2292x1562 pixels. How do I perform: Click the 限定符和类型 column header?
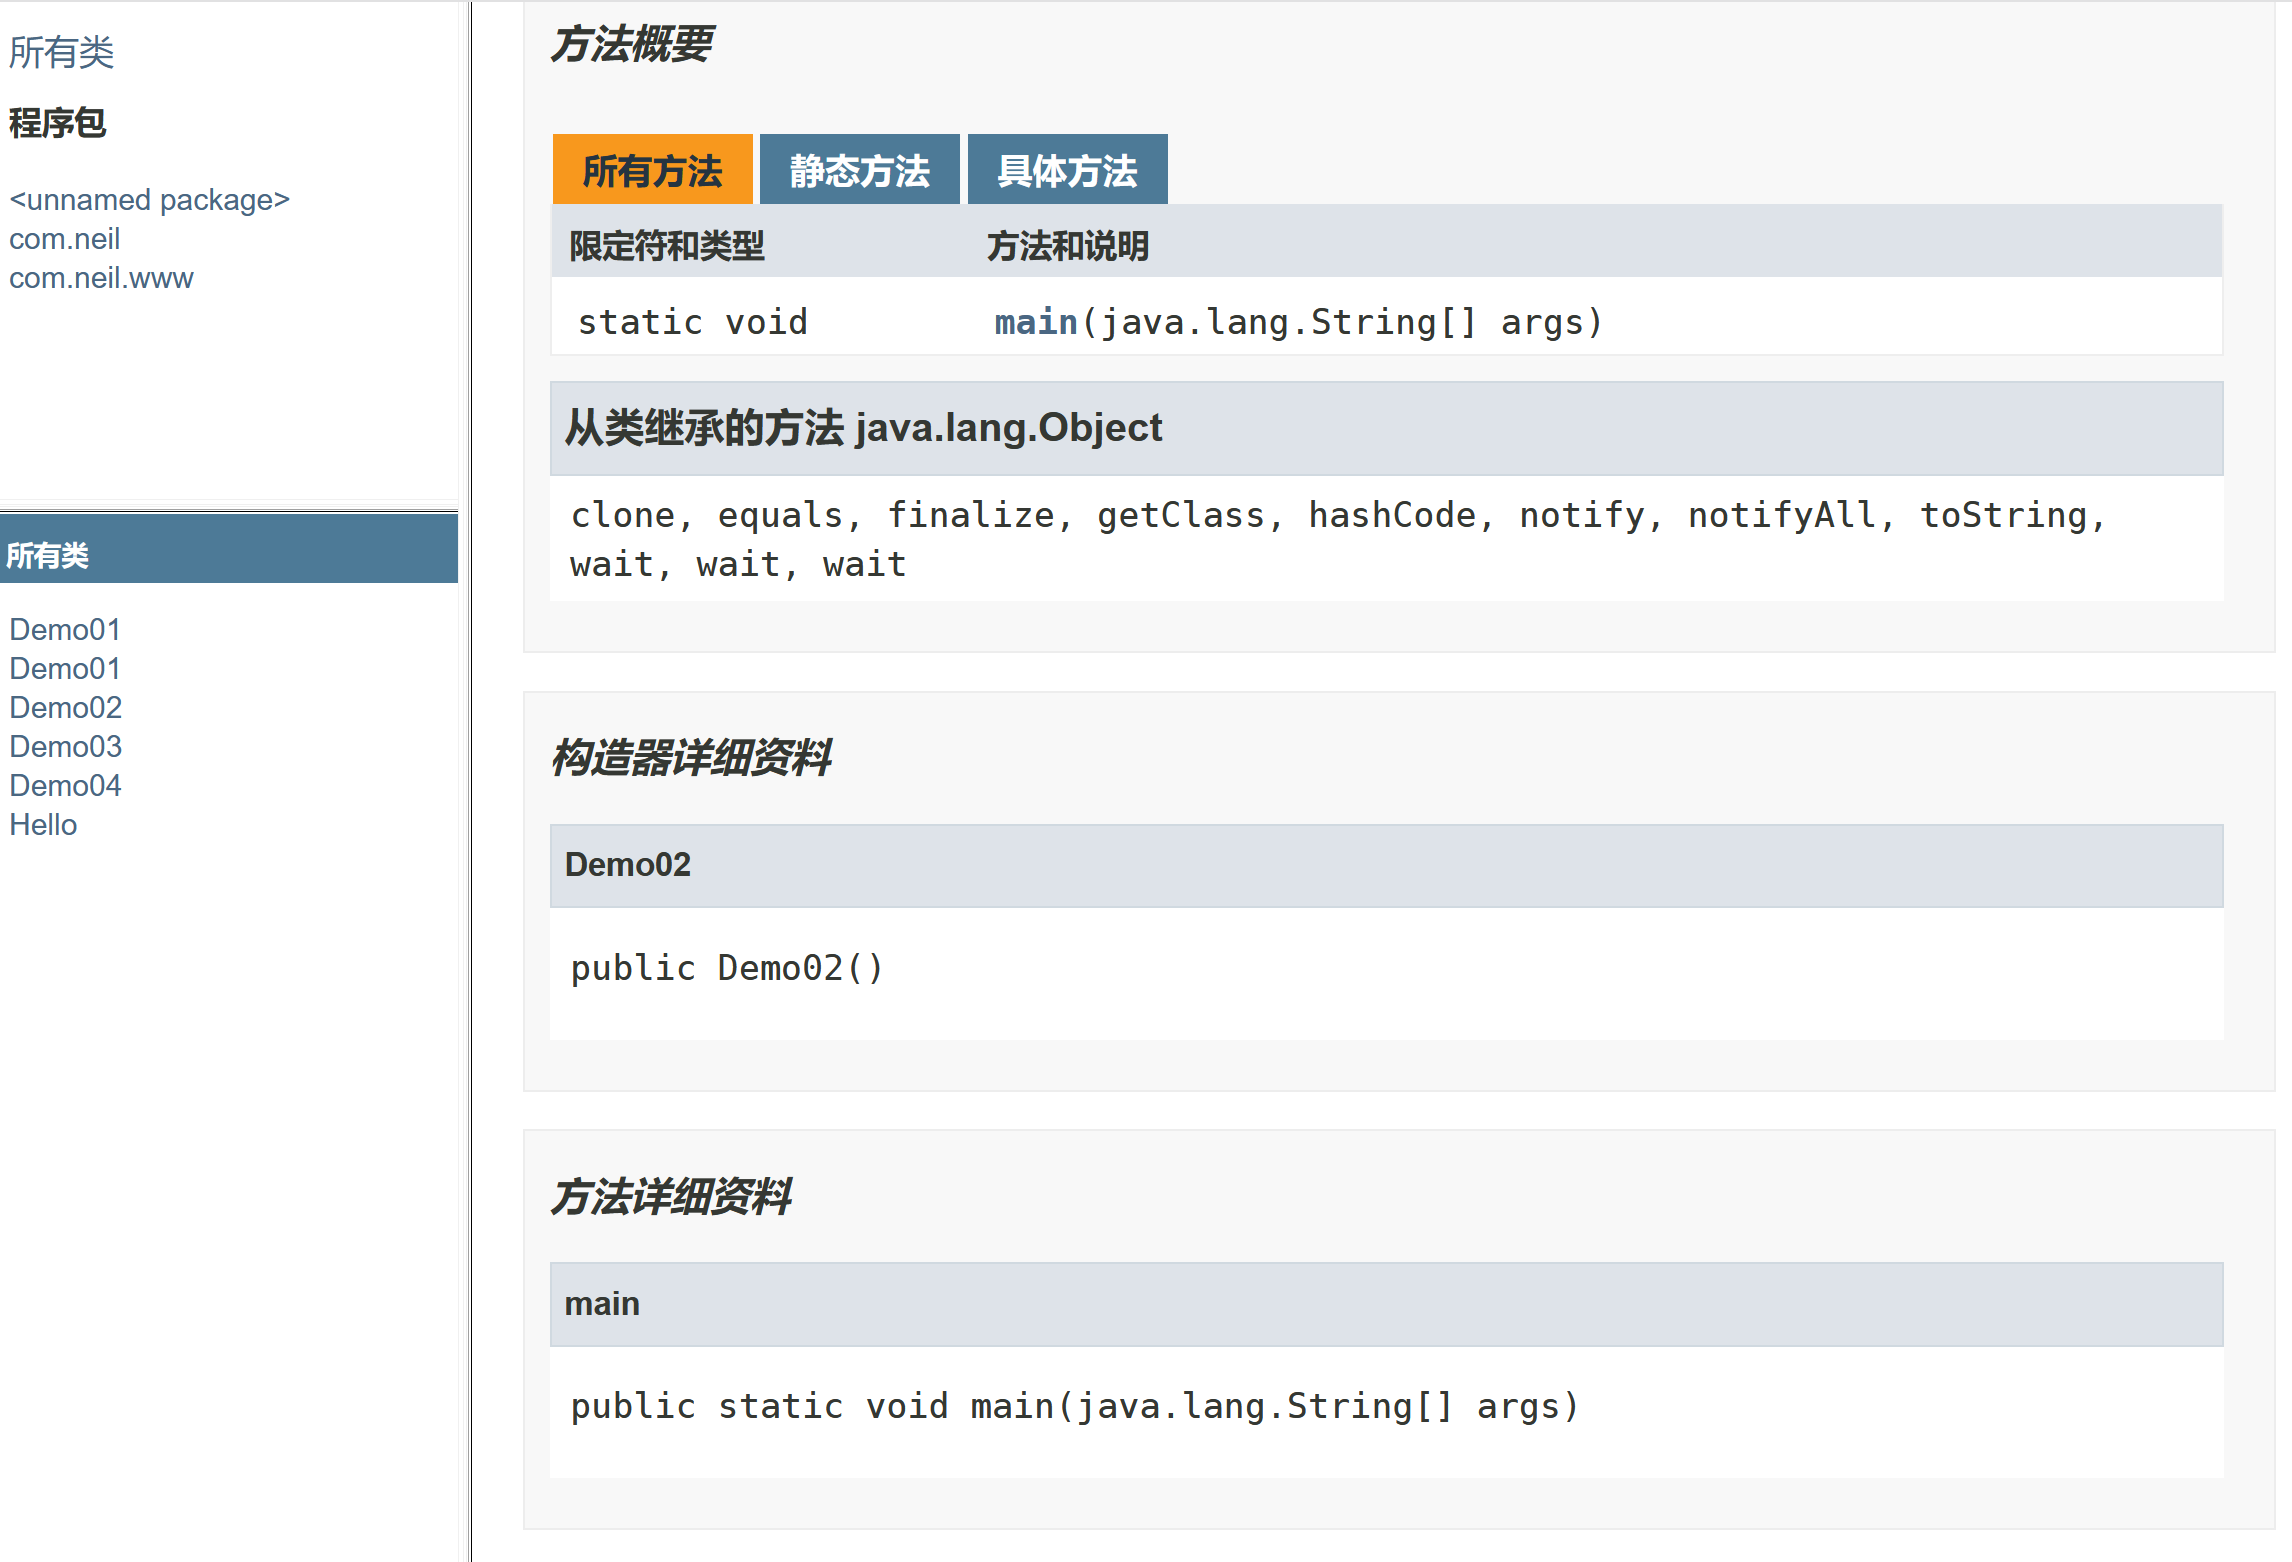[666, 246]
